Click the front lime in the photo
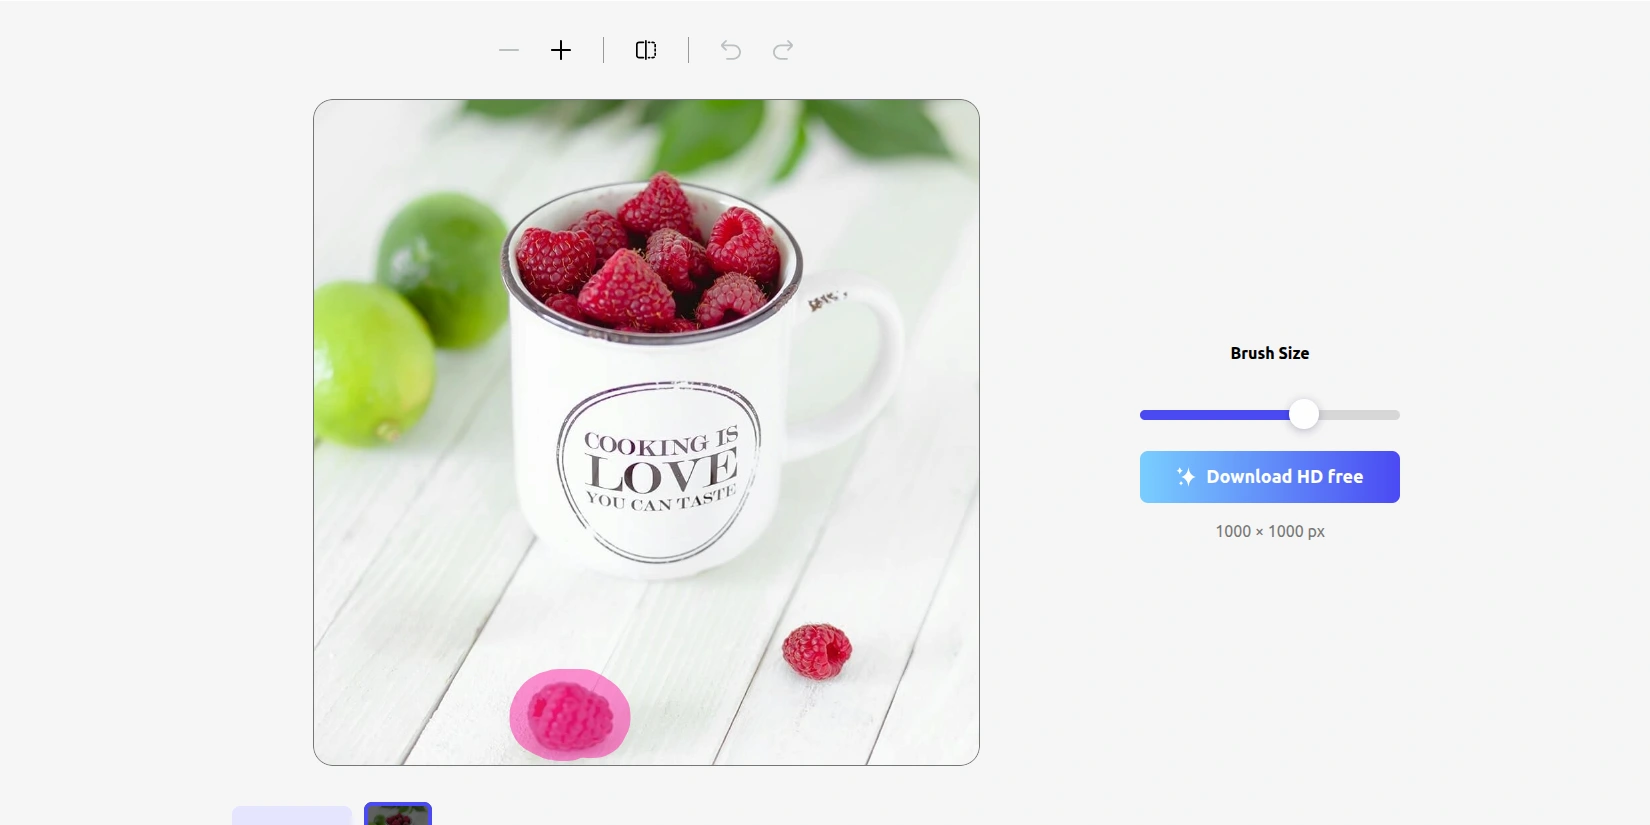Screen dimensions: 1650x825 click(372, 364)
